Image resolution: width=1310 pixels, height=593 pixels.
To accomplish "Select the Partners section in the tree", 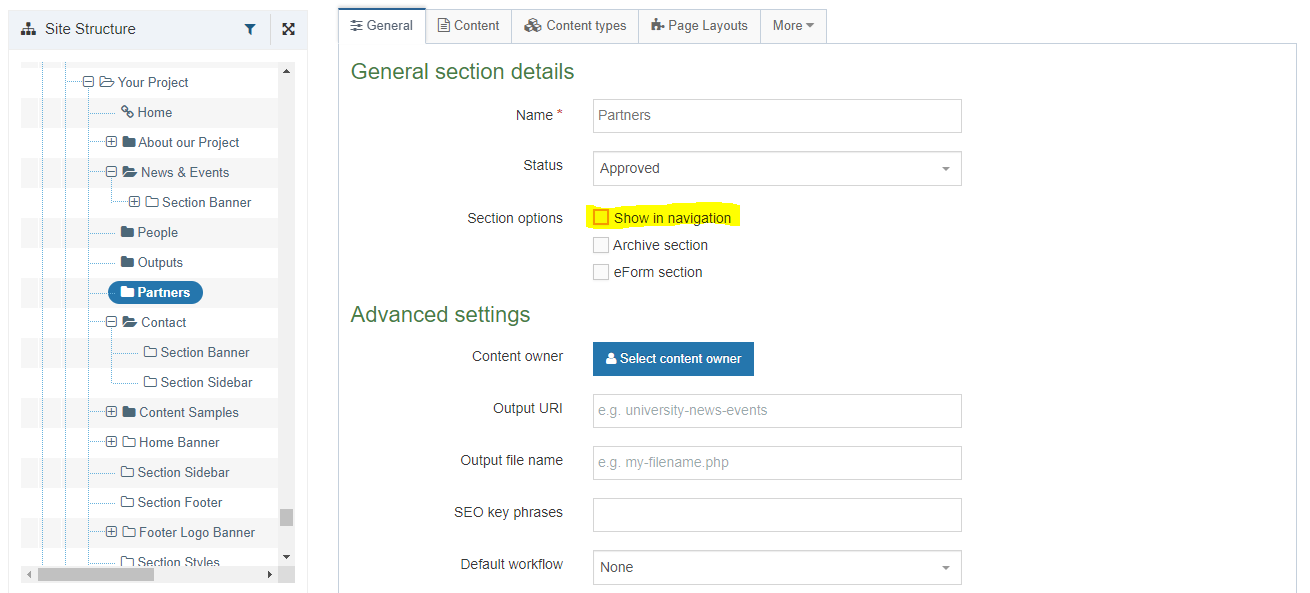I will (155, 292).
